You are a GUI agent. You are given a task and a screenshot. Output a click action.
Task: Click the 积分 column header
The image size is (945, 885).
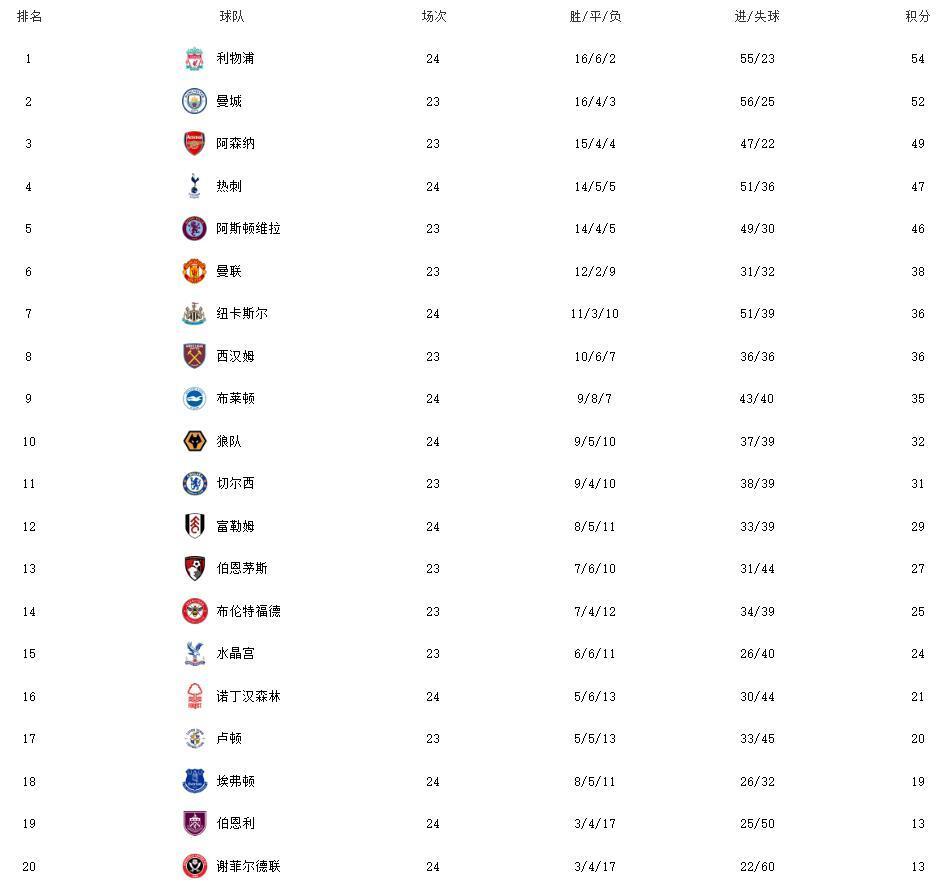coord(917,17)
